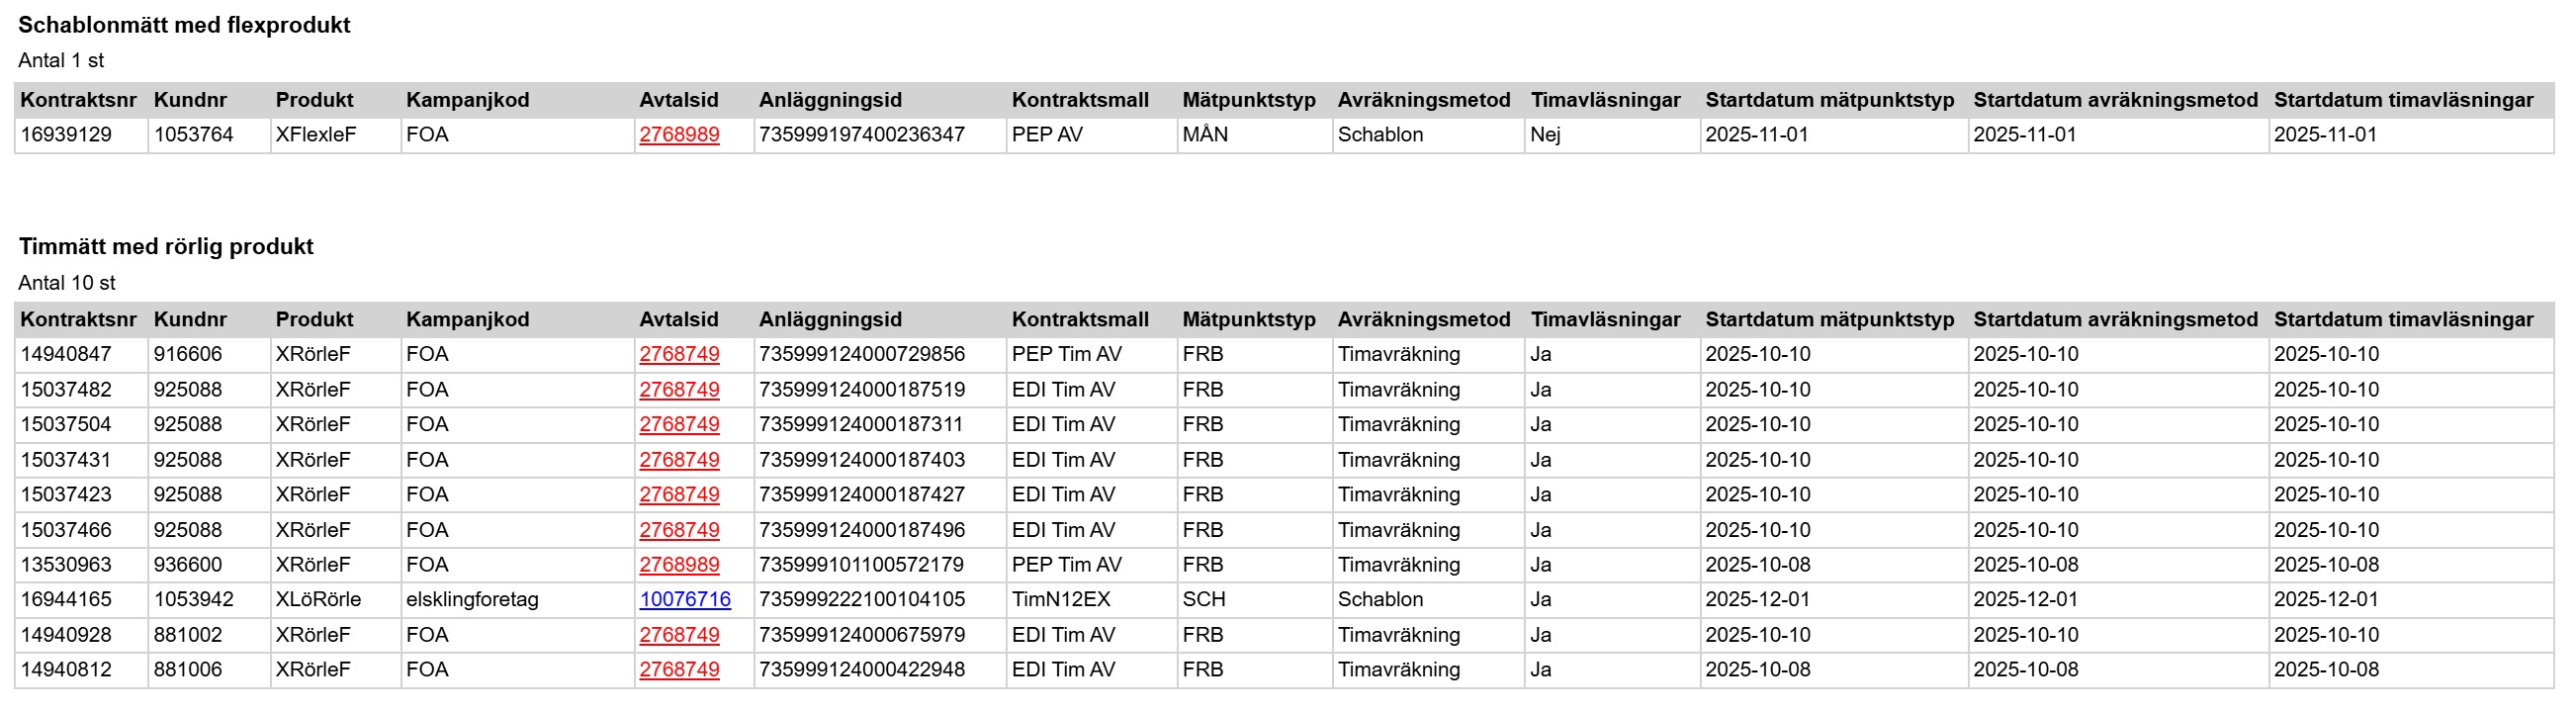Click Anläggningsid header in Schablonmätt table
The height and width of the screenshot is (713, 2576).
(x=830, y=100)
